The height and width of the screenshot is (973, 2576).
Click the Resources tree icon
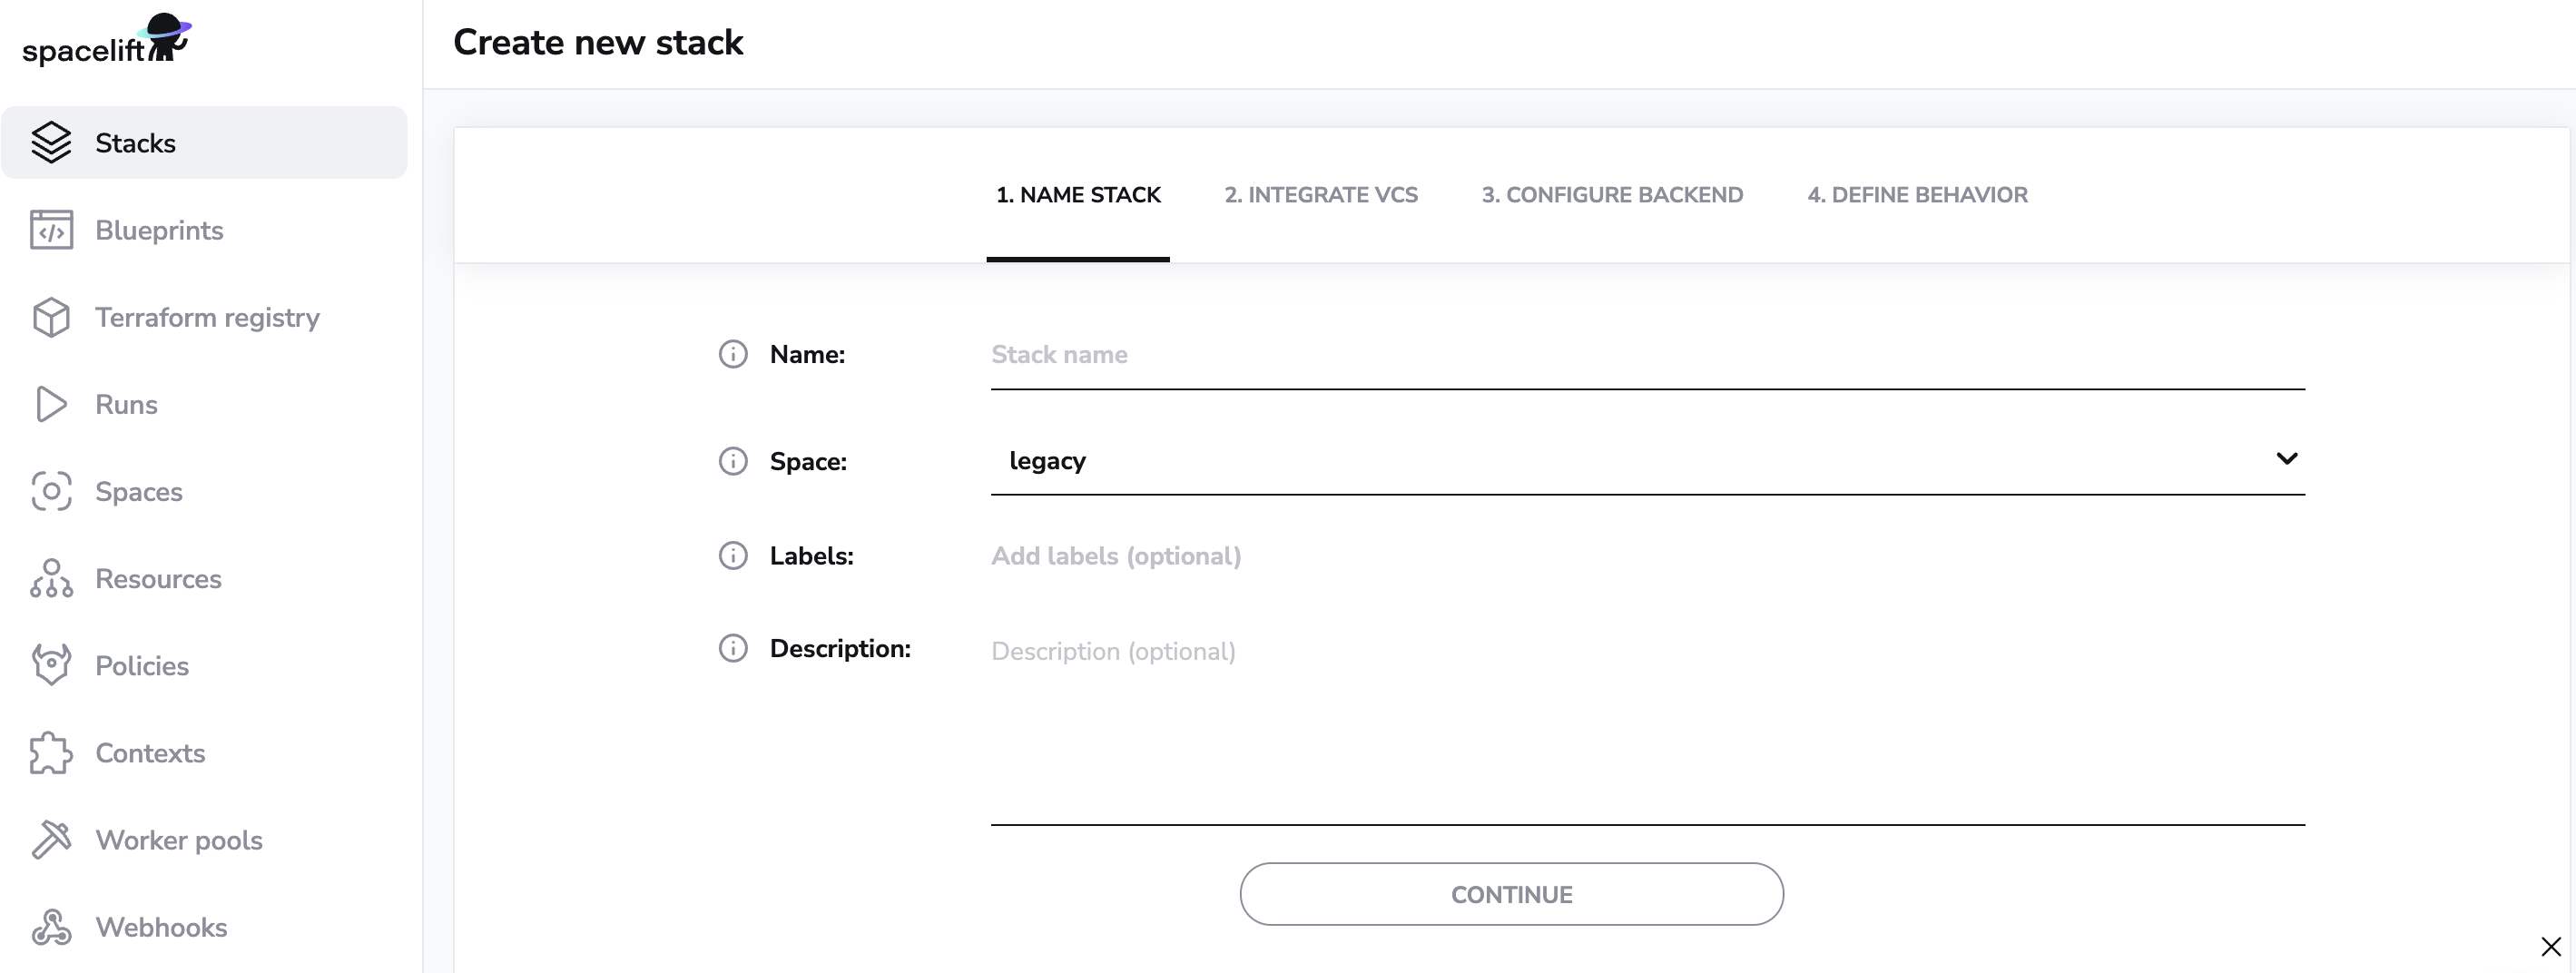click(51, 578)
